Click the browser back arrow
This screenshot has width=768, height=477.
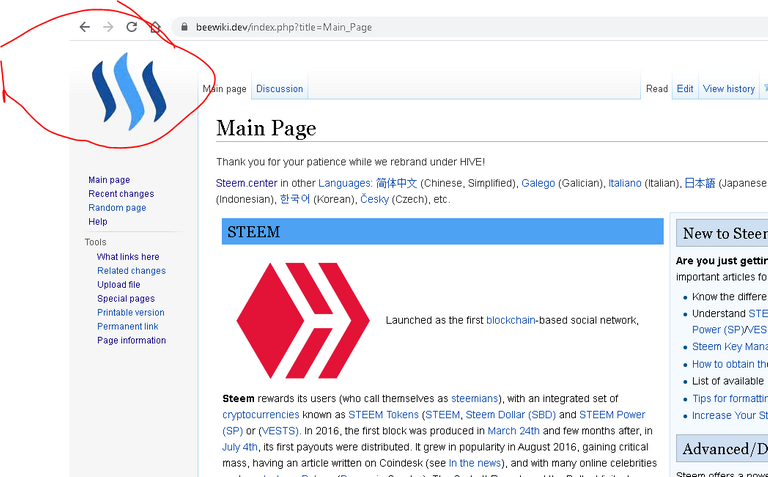coord(85,27)
